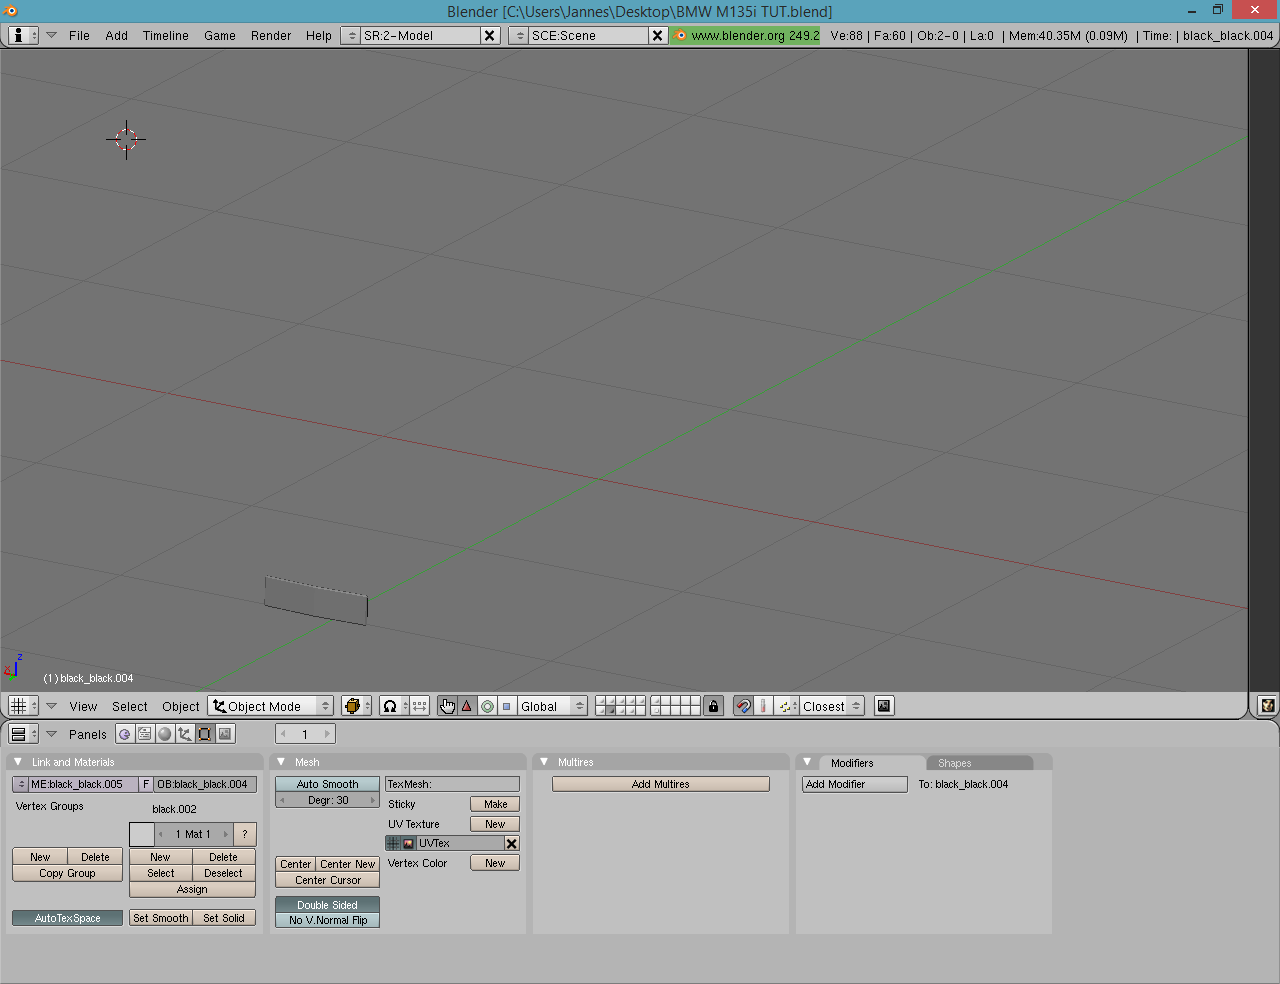Click render preview icon in viewport header

tap(884, 706)
